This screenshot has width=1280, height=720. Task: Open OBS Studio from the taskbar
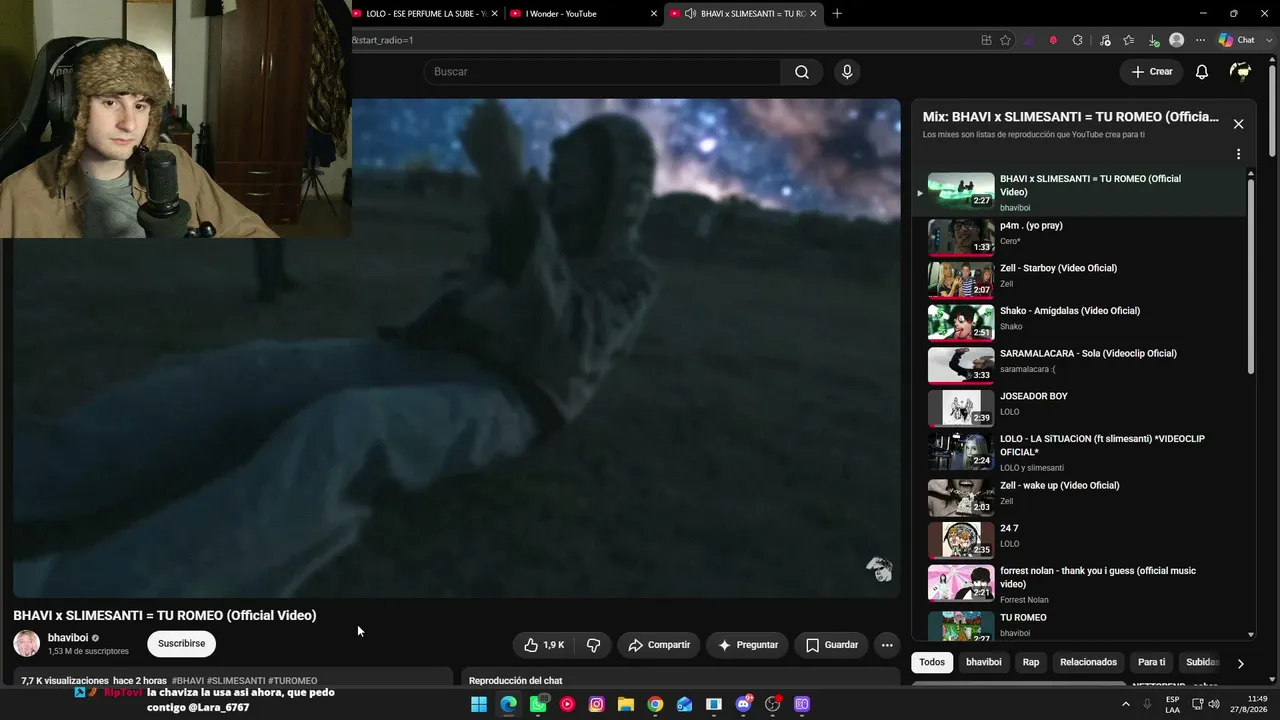(x=772, y=704)
